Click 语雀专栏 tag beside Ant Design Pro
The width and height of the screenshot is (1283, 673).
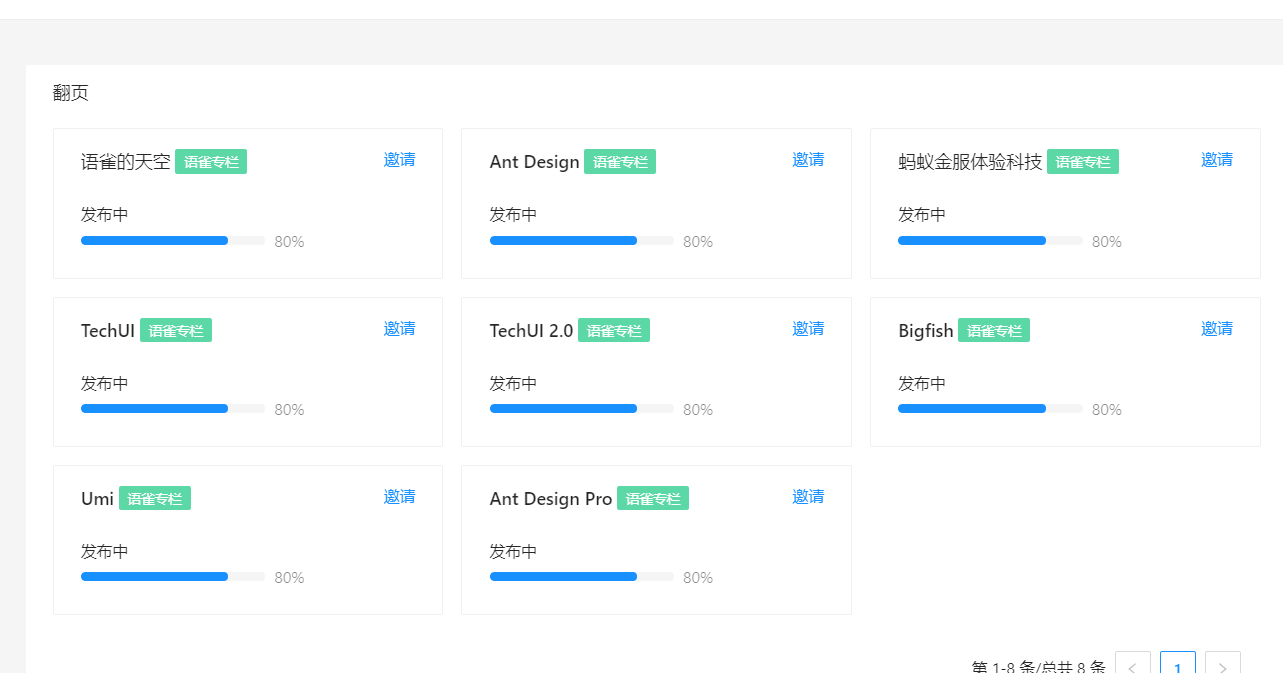tap(653, 498)
